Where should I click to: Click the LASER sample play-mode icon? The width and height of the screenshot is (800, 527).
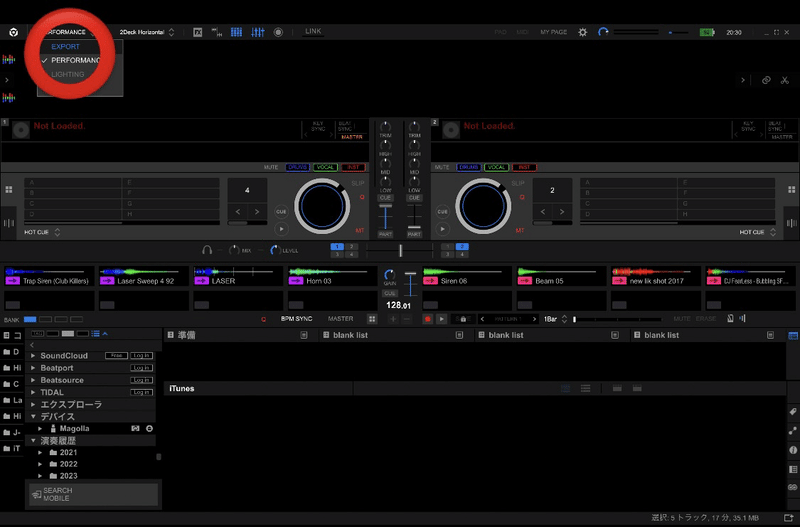pyautogui.click(x=202, y=281)
